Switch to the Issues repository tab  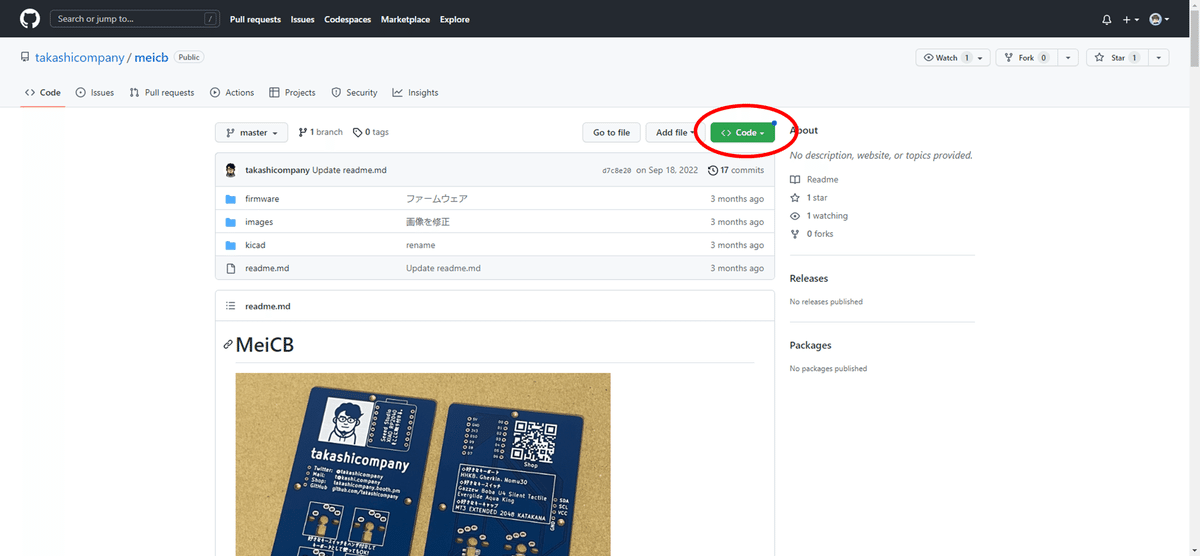pyautogui.click(x=95, y=92)
